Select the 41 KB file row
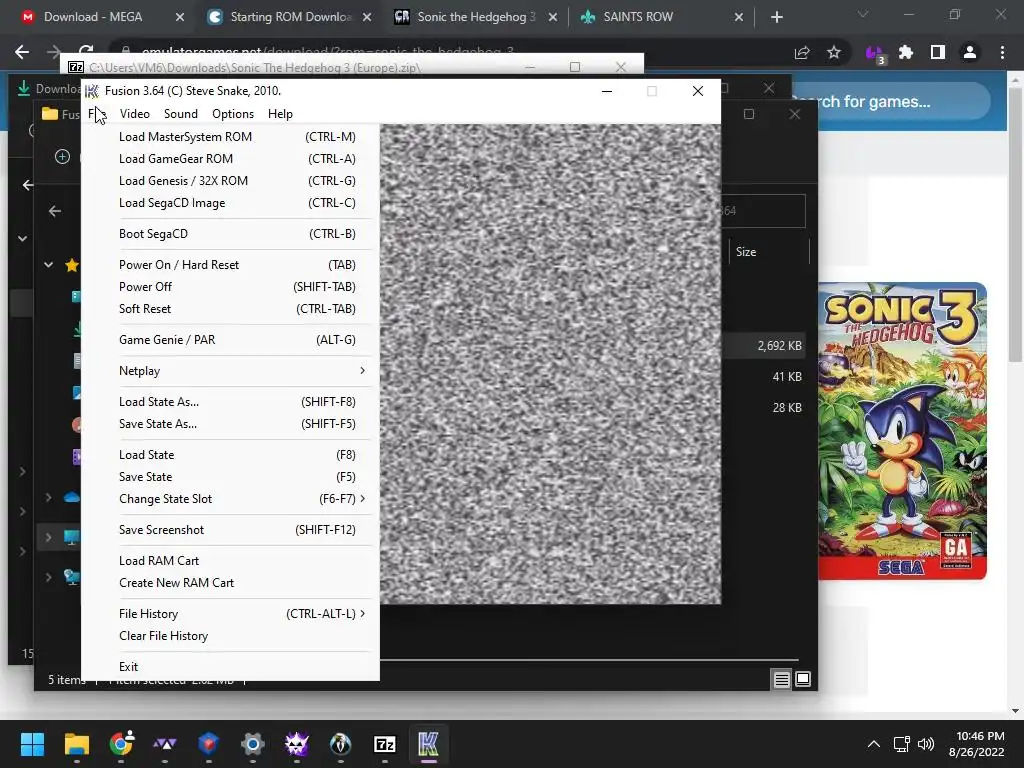This screenshot has width=1024, height=768. point(764,376)
